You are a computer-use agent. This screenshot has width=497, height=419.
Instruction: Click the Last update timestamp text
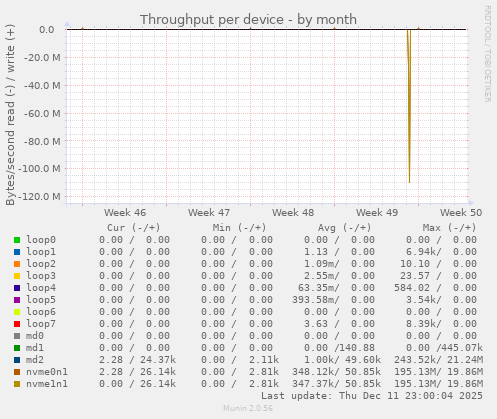tap(372, 396)
